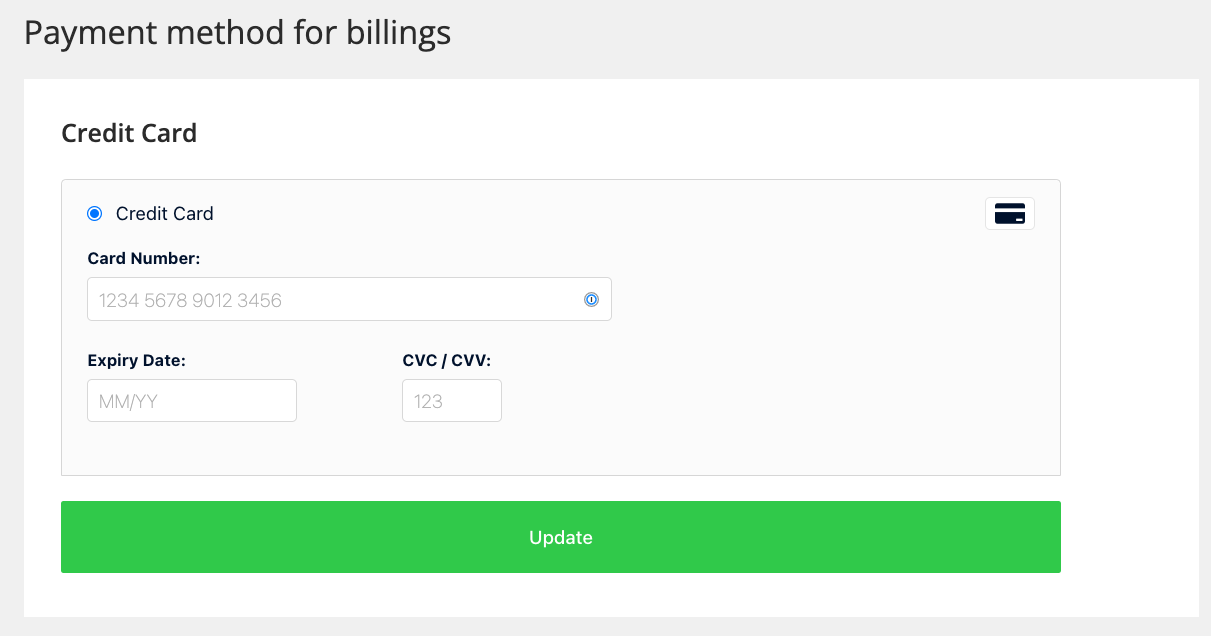Click the 123 placeholder text

click(x=428, y=401)
